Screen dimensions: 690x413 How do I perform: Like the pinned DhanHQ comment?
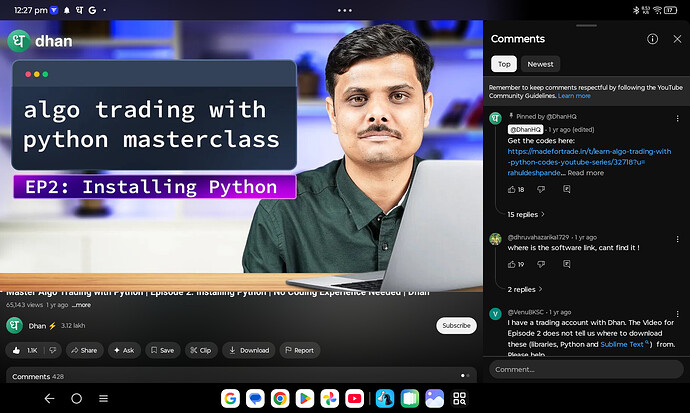(512, 189)
